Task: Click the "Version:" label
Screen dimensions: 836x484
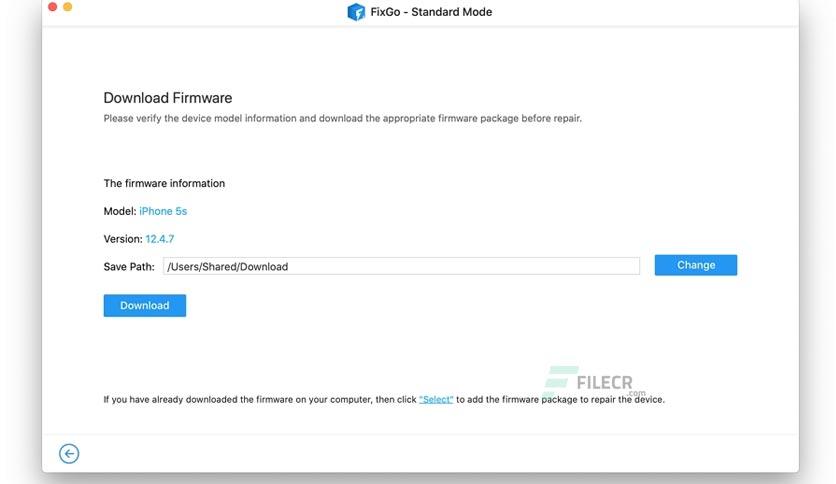Action: pos(123,239)
